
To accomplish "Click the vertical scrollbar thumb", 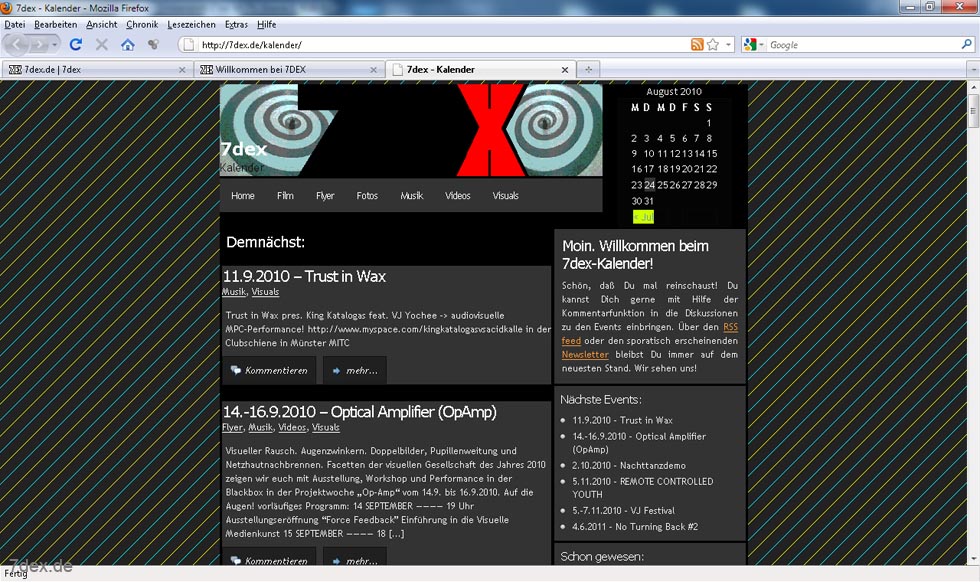I will click(x=973, y=110).
